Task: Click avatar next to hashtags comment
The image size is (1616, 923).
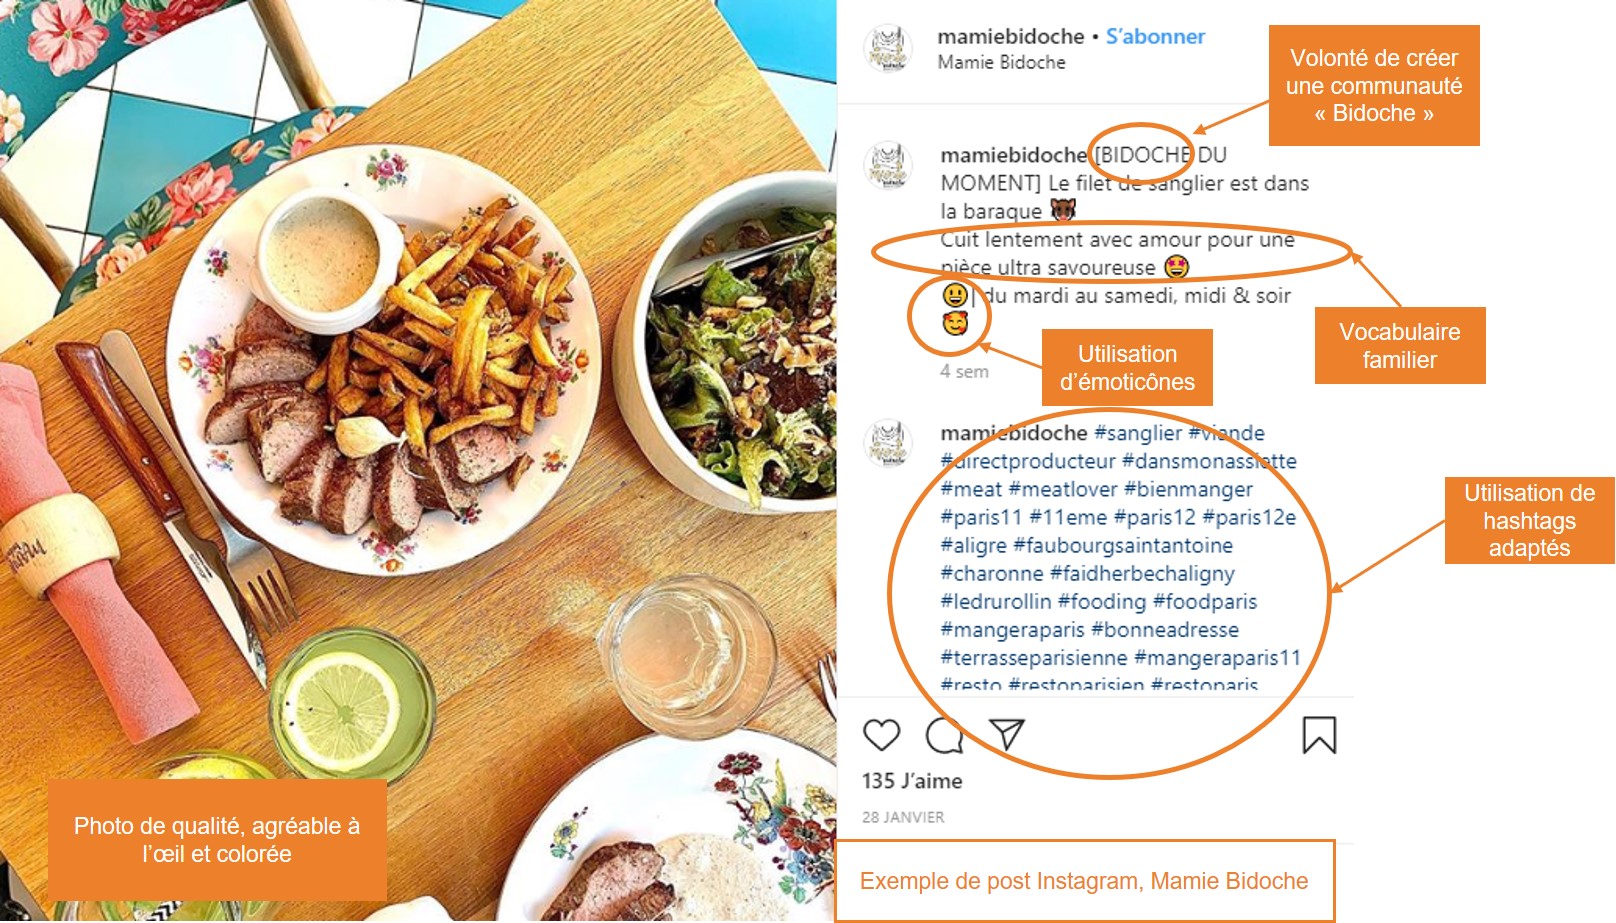Action: point(888,443)
